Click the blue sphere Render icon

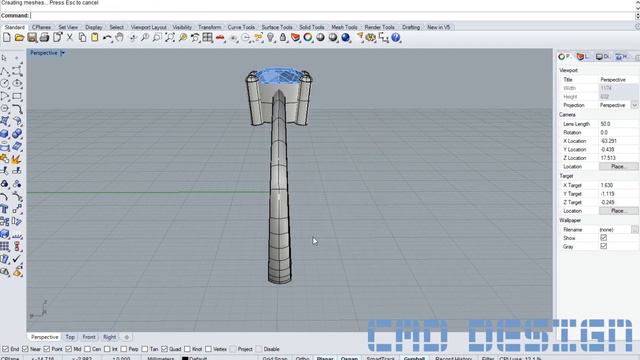tap(346, 38)
